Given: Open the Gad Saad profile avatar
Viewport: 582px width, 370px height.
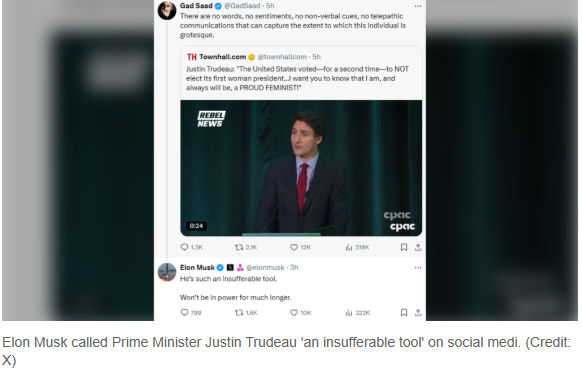Looking at the screenshot, I should 167,10.
